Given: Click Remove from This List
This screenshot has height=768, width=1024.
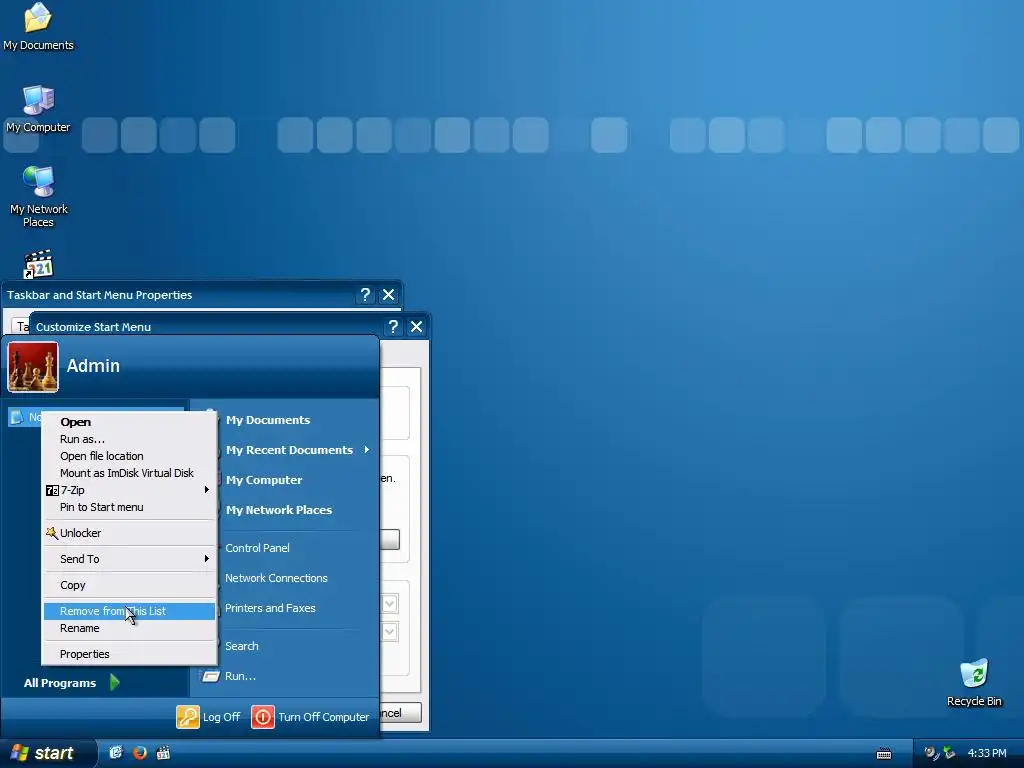Looking at the screenshot, I should coord(129,611).
